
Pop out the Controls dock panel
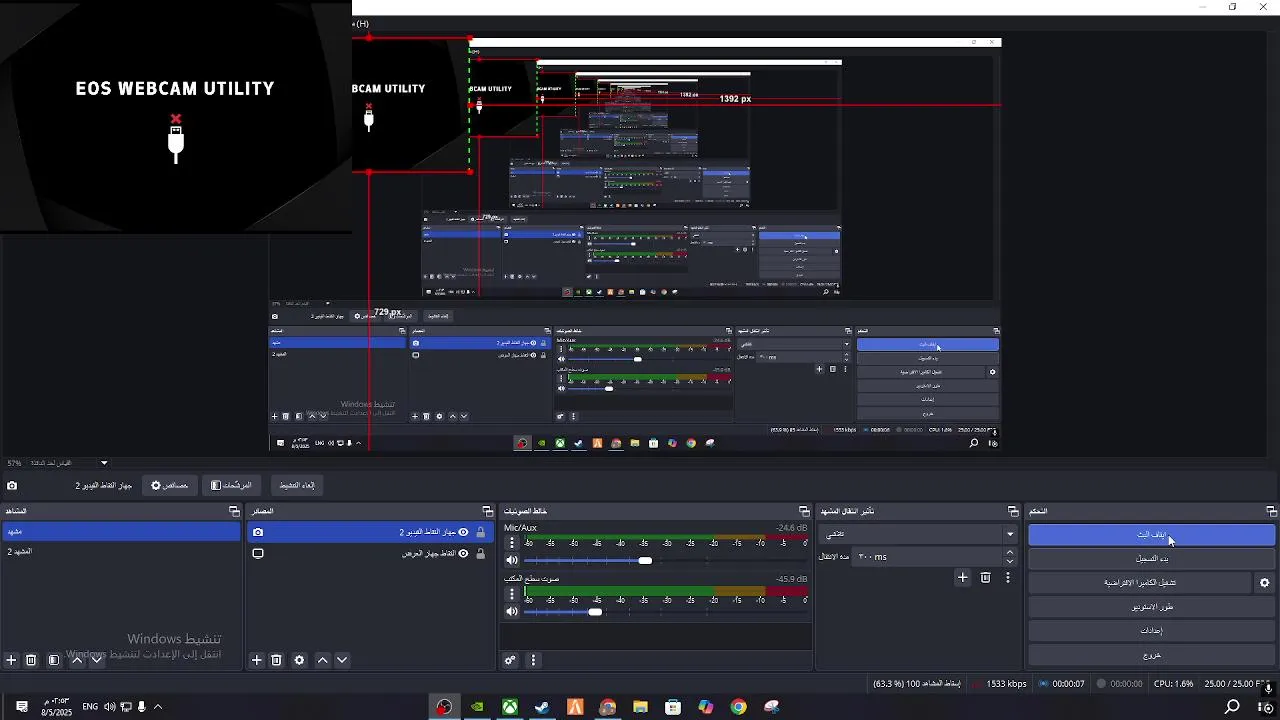click(1271, 512)
